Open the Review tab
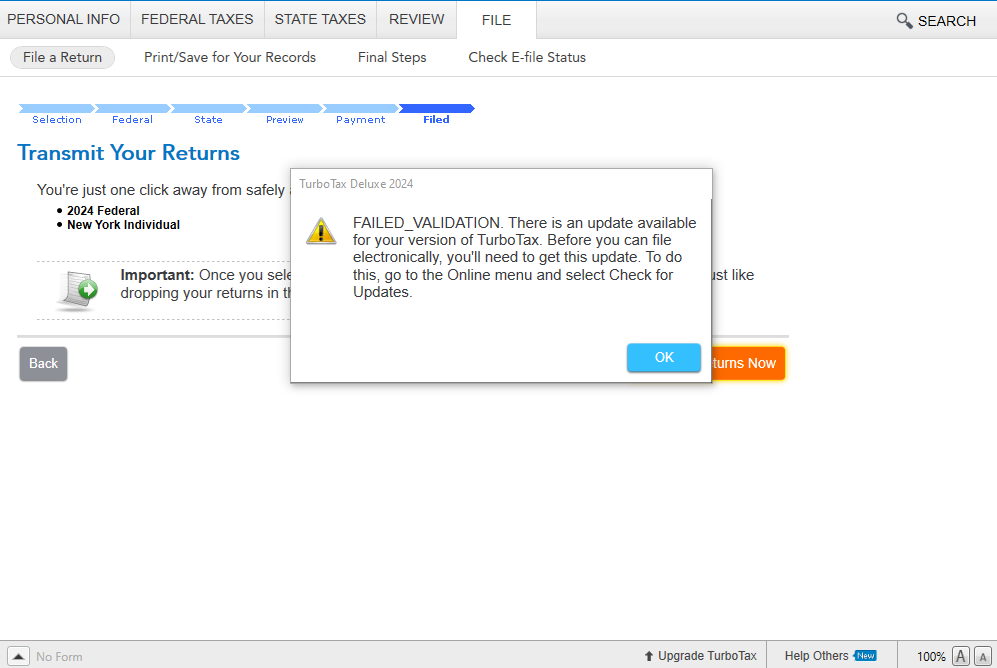The height and width of the screenshot is (668, 997). coord(416,19)
